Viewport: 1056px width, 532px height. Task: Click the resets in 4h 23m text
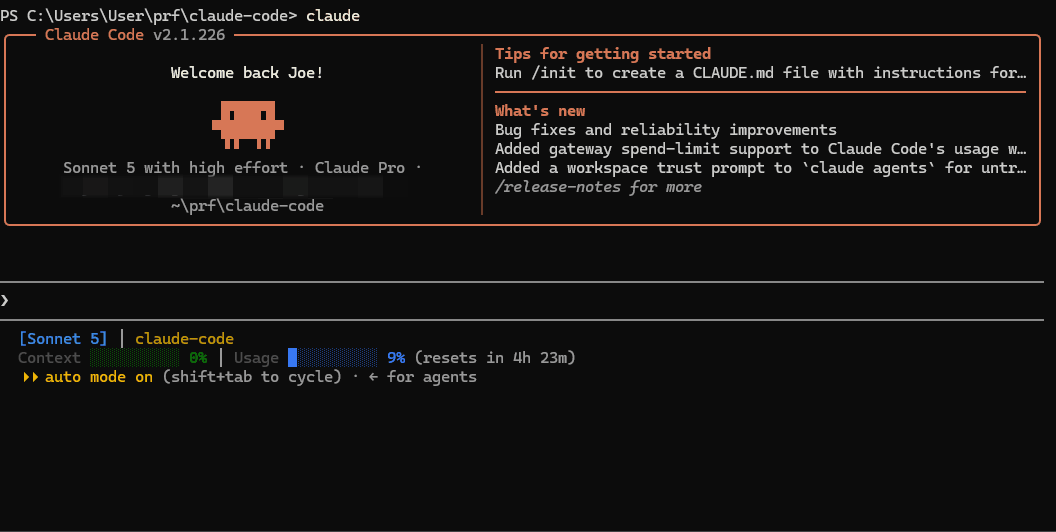pos(495,358)
